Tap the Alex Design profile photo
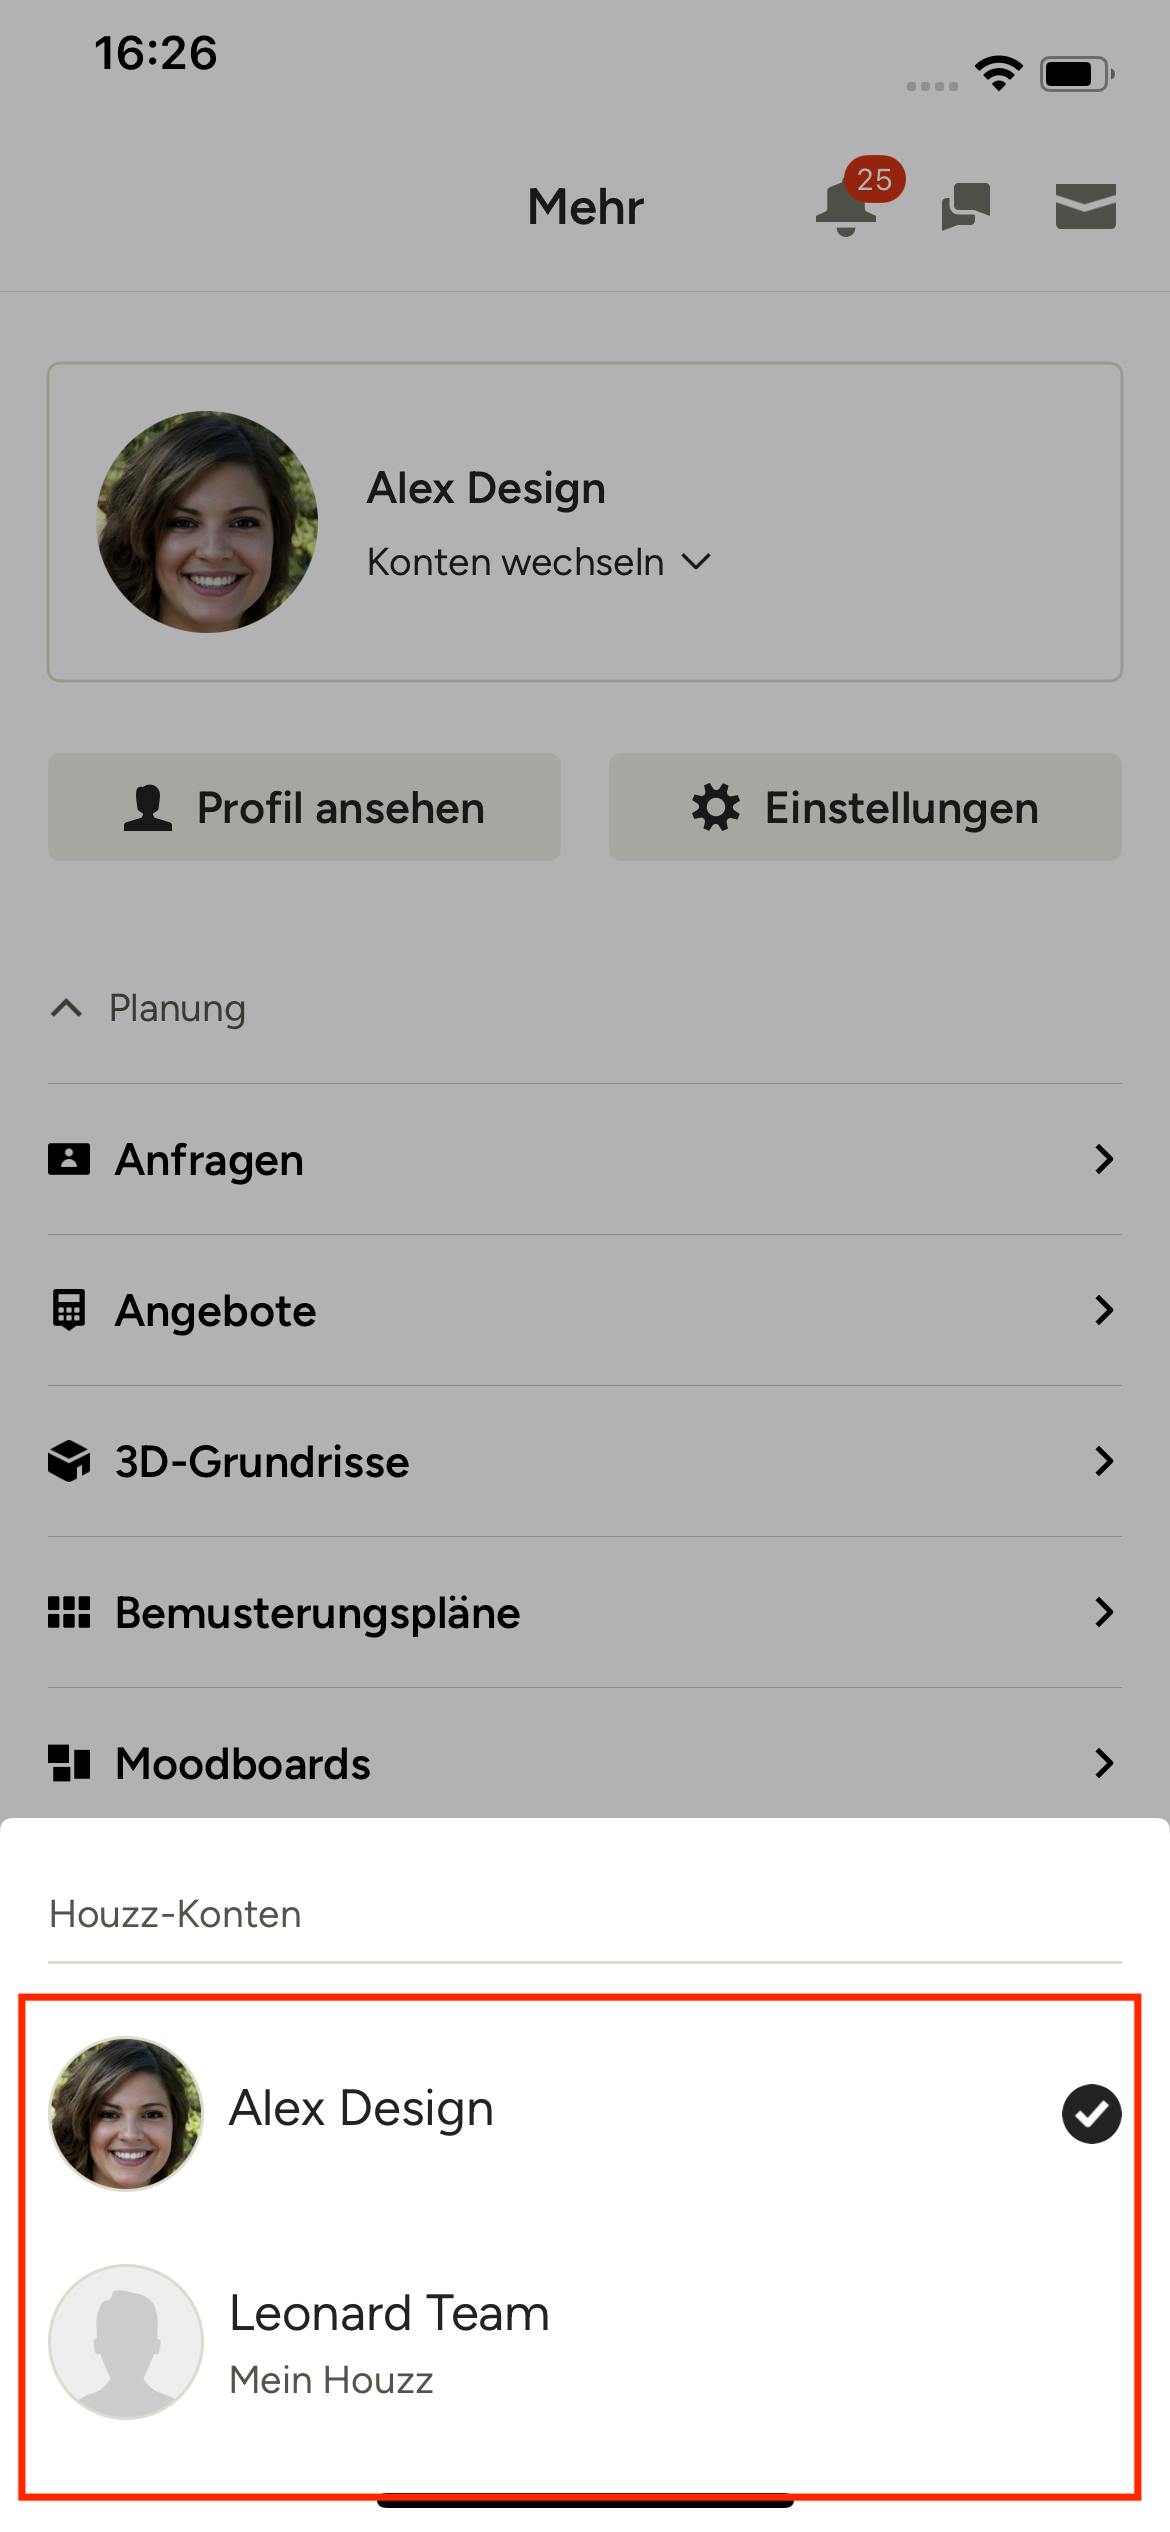The image size is (1170, 2532). [x=207, y=522]
